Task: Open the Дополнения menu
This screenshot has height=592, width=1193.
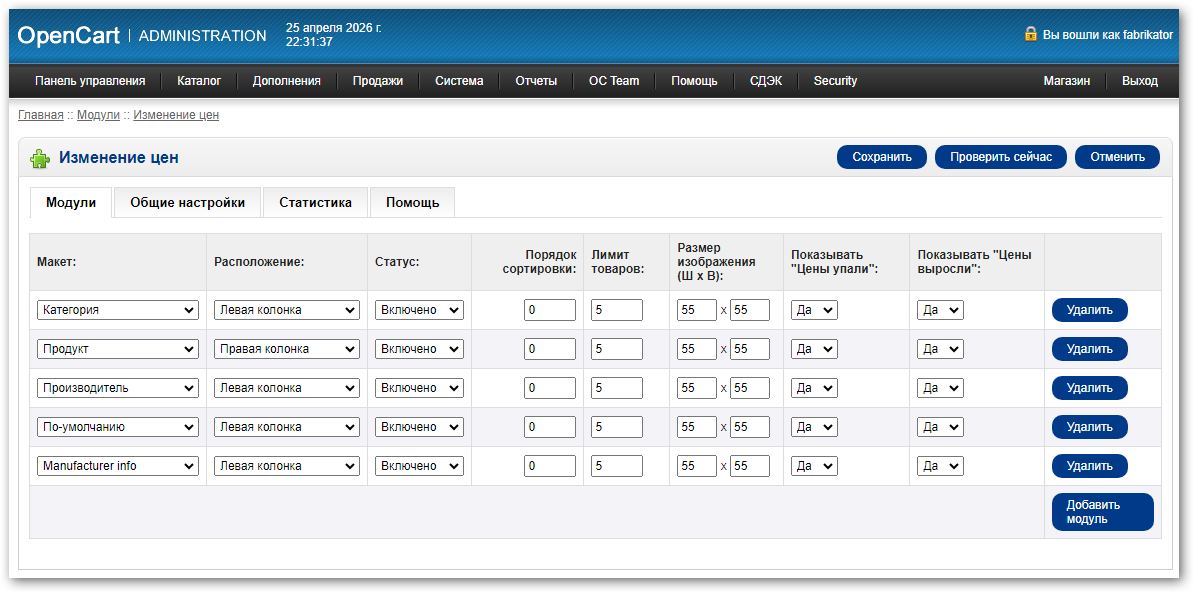Action: 287,81
